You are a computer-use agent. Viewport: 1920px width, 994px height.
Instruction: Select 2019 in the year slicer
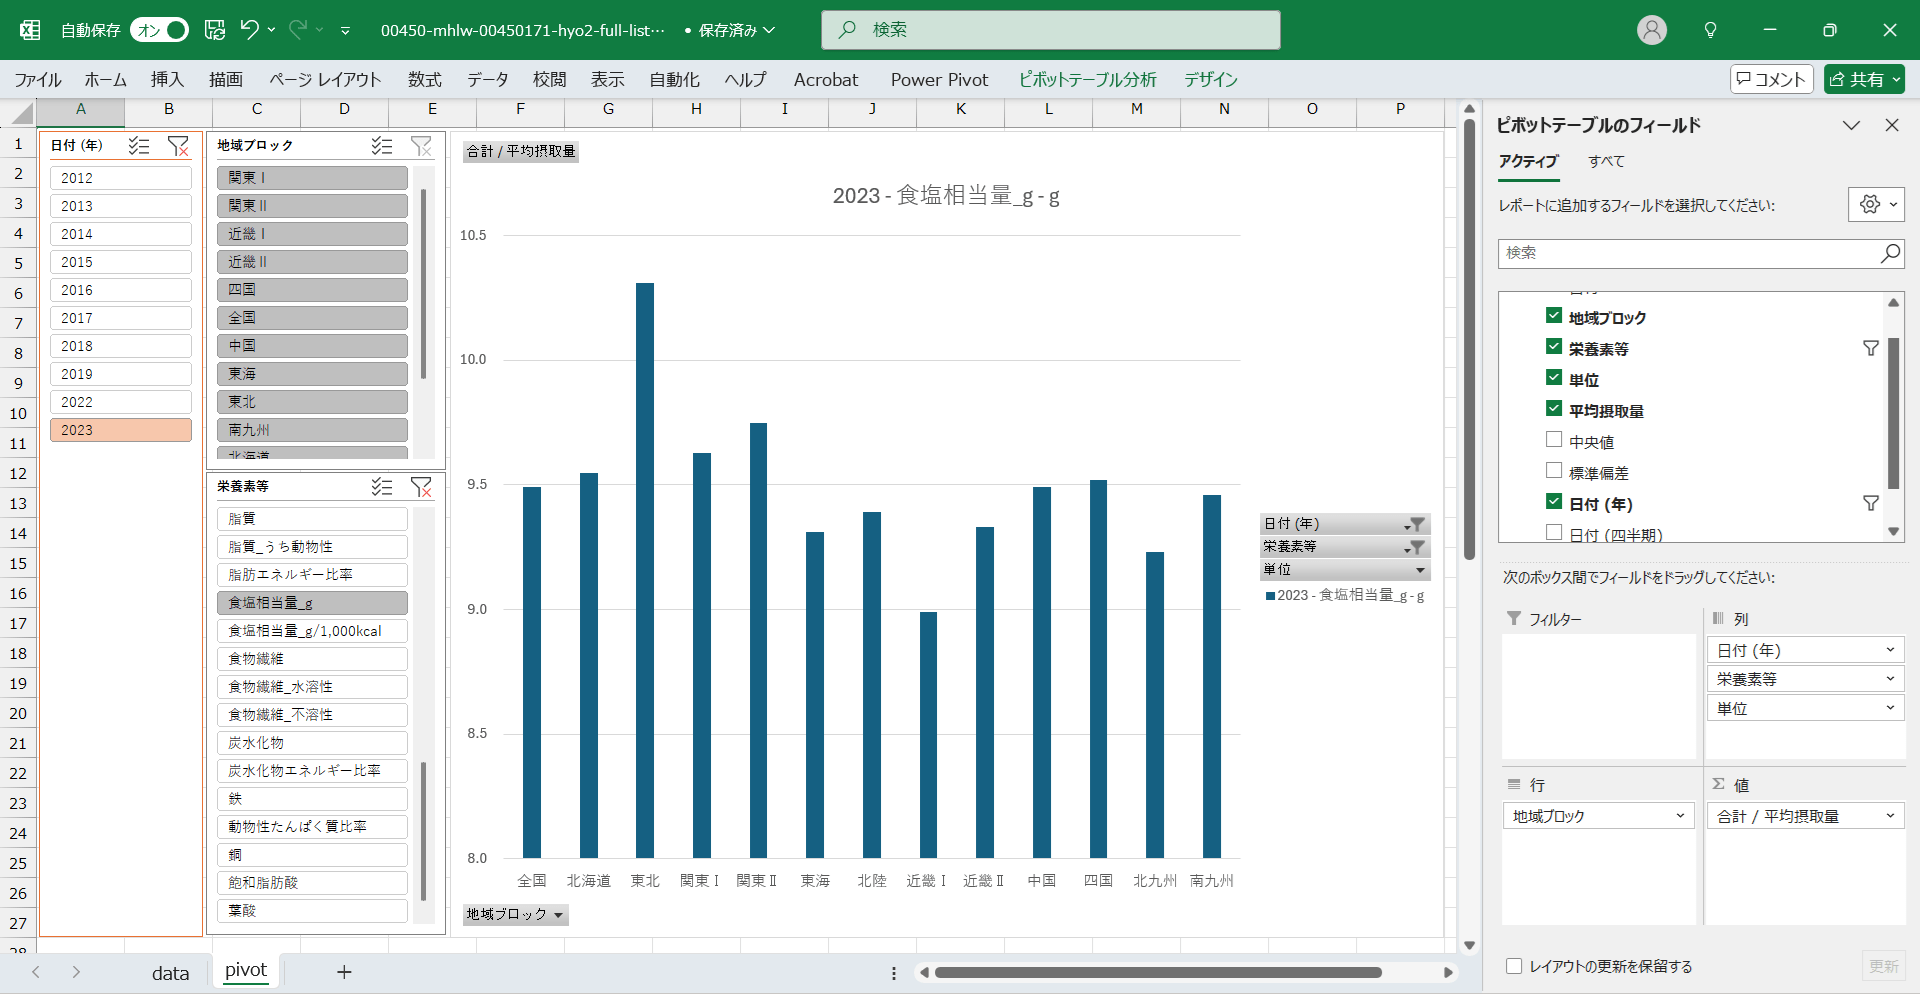pyautogui.click(x=120, y=374)
